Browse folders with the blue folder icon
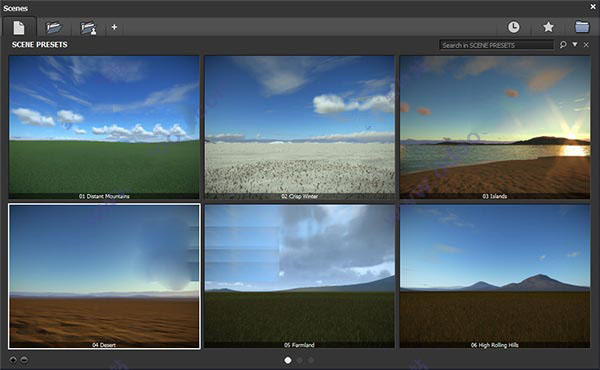 click(x=582, y=27)
